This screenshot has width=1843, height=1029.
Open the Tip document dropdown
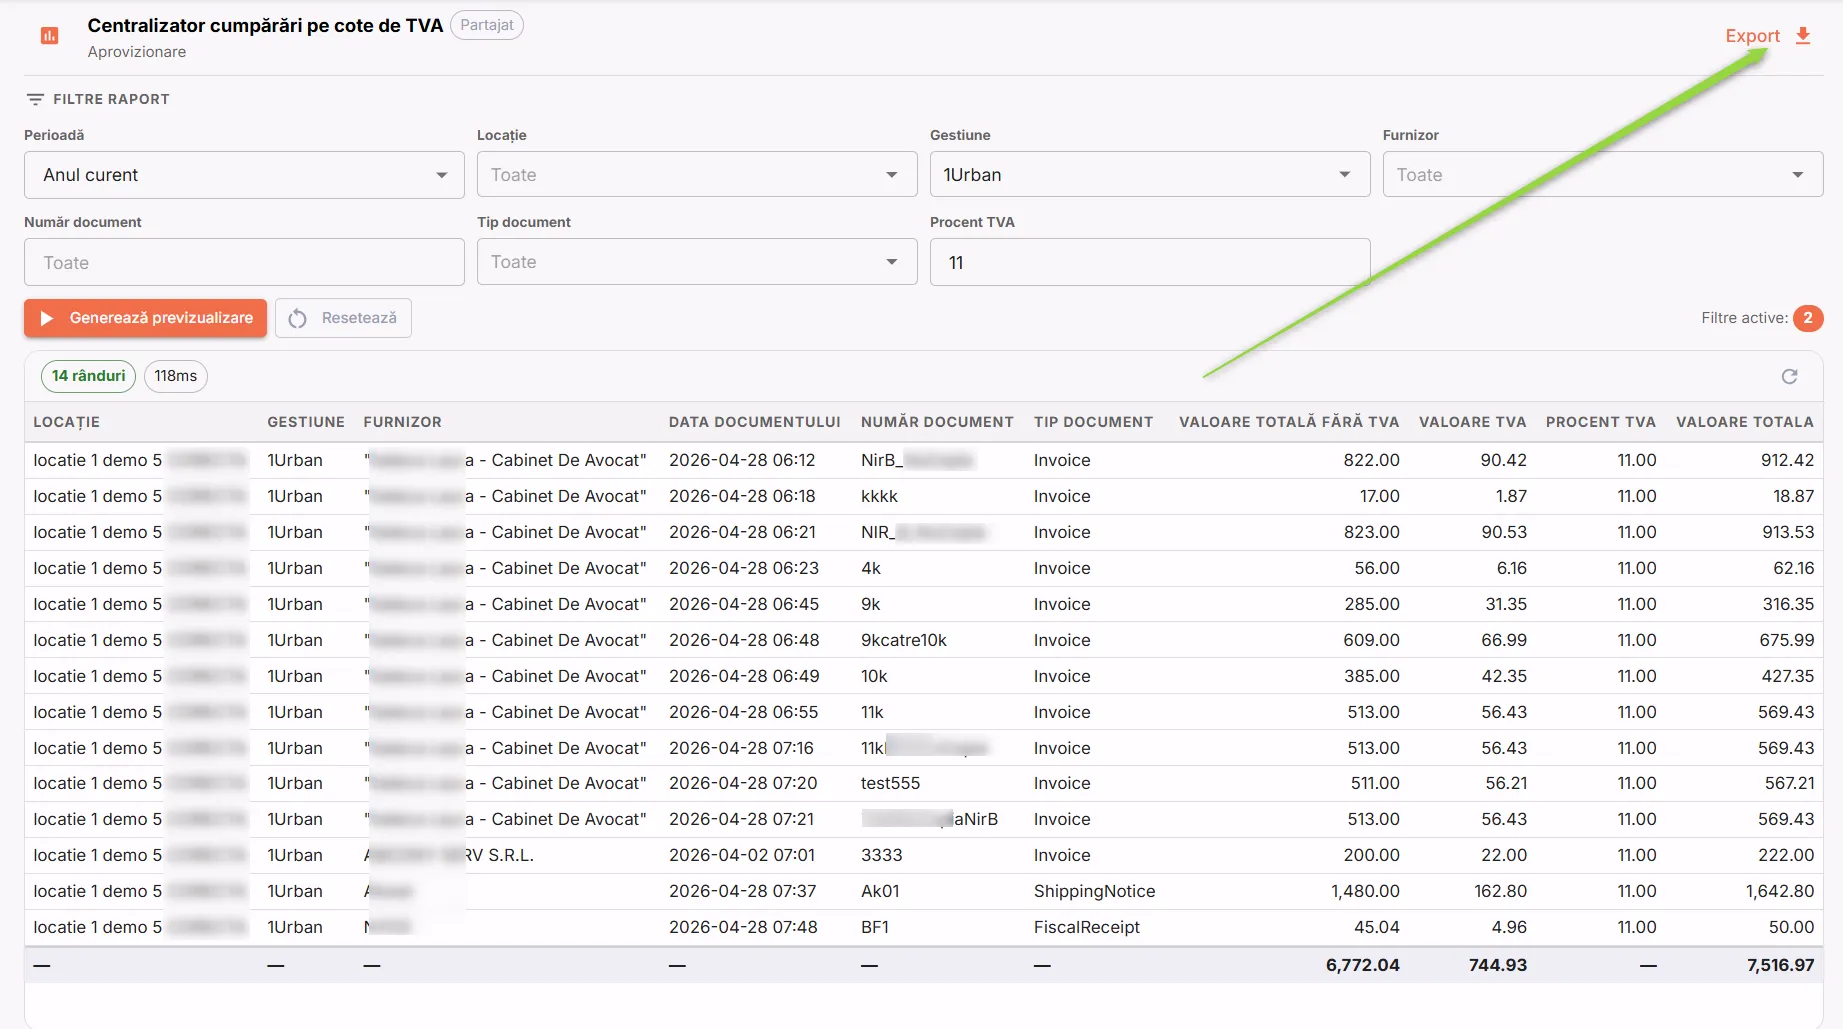point(697,262)
